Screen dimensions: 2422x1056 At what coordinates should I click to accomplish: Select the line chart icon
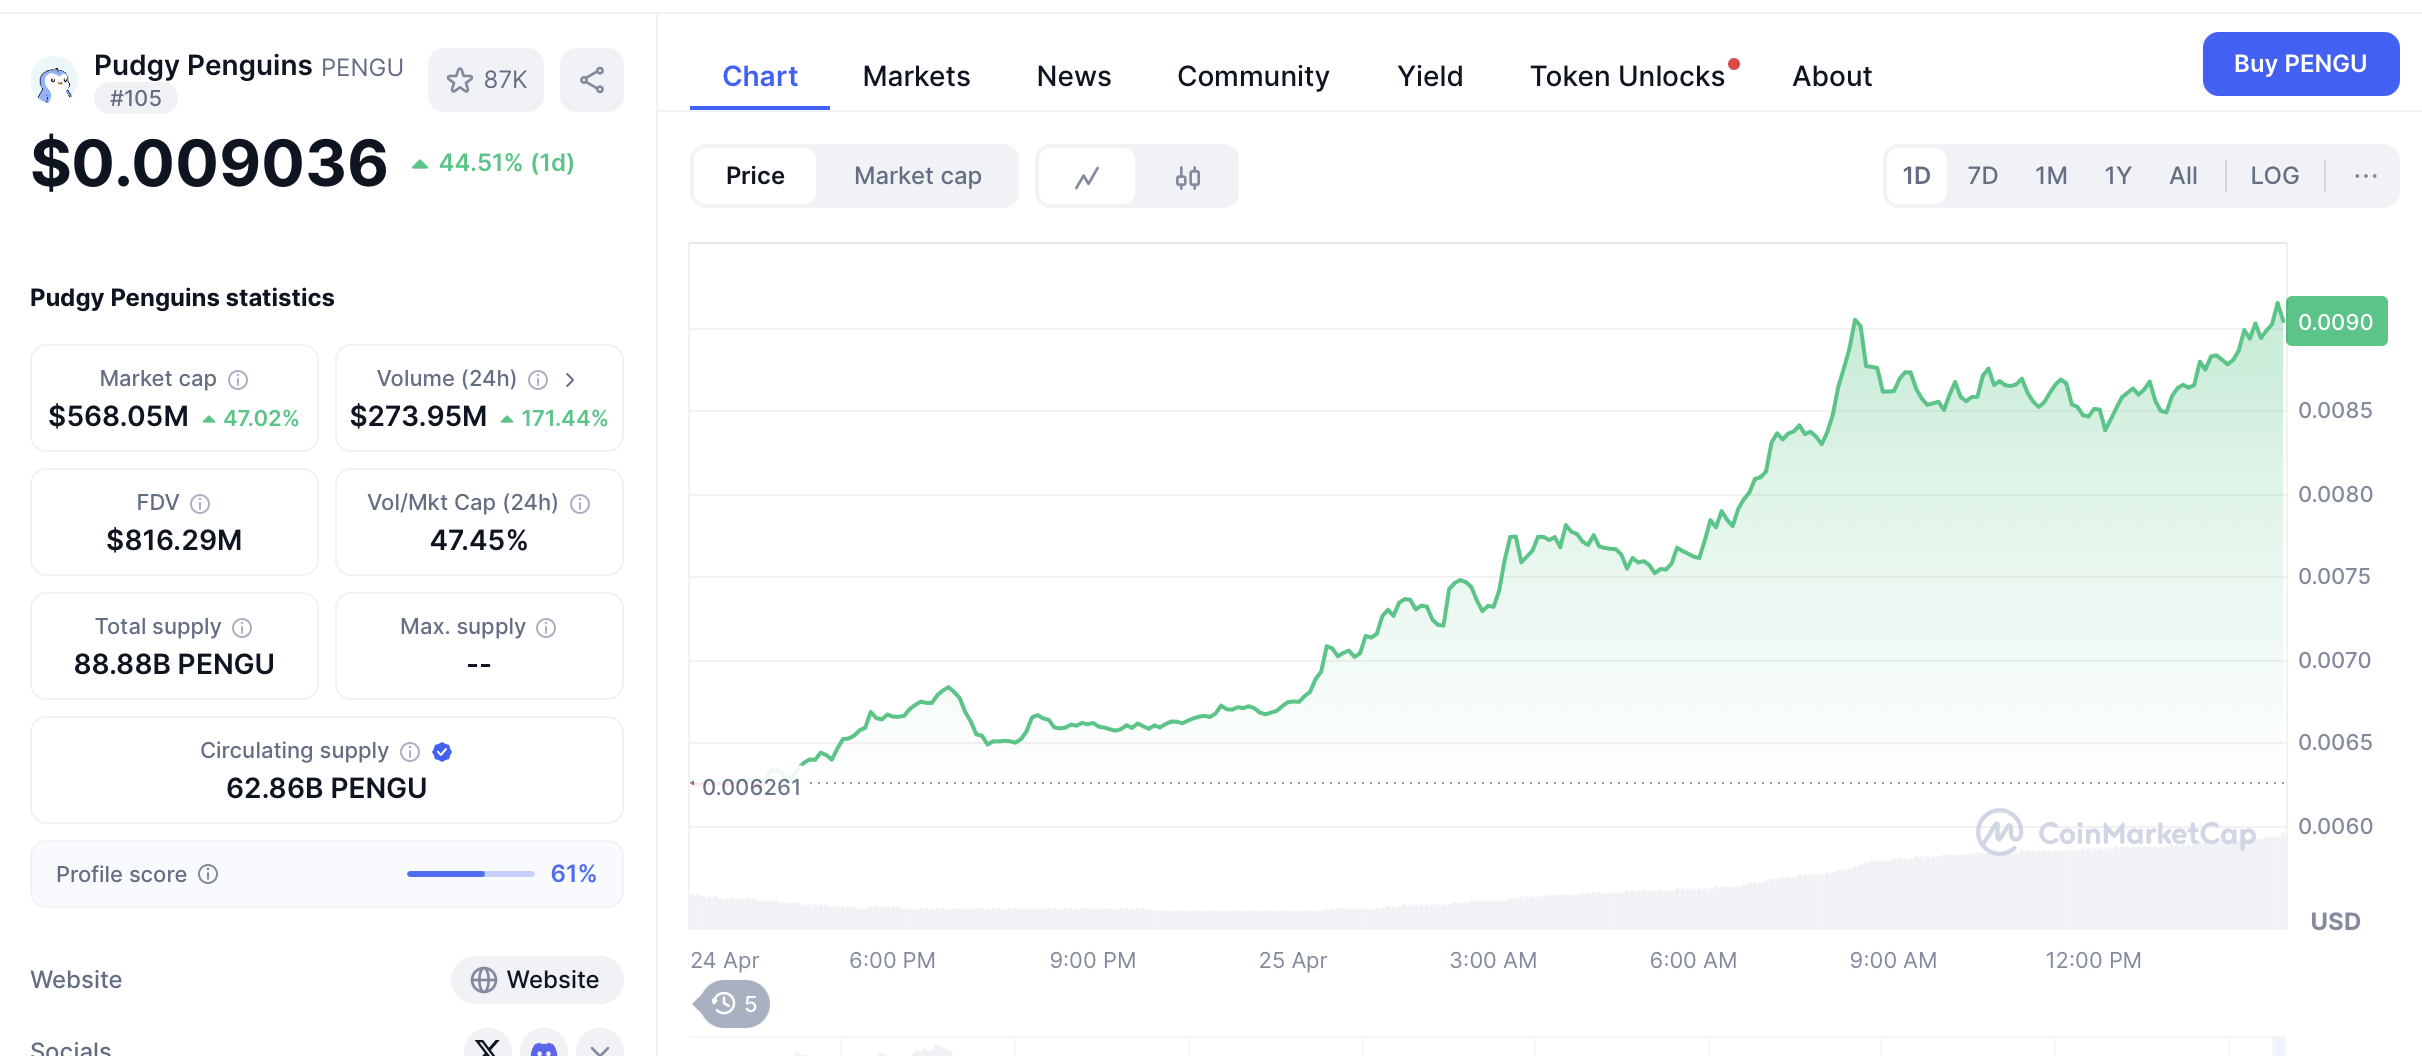pyautogui.click(x=1087, y=177)
